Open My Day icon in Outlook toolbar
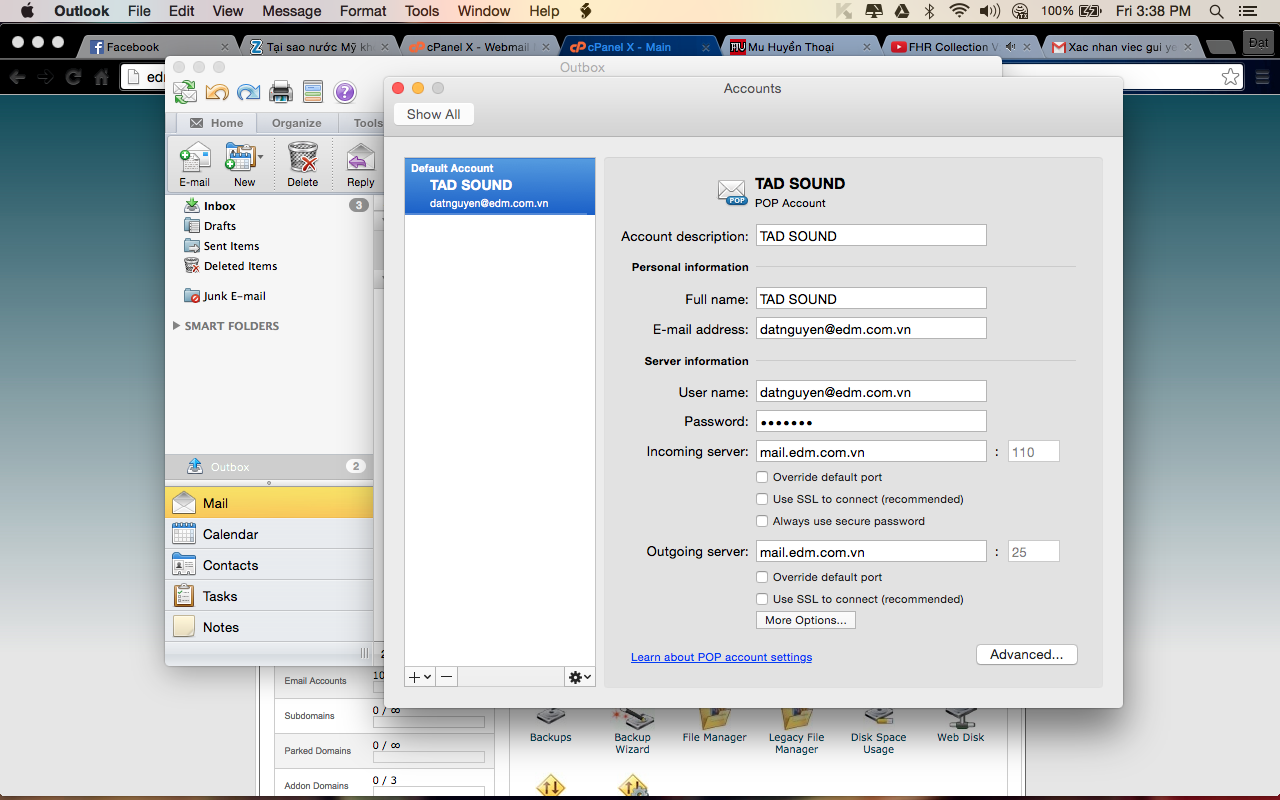The height and width of the screenshot is (800, 1280). tap(313, 92)
